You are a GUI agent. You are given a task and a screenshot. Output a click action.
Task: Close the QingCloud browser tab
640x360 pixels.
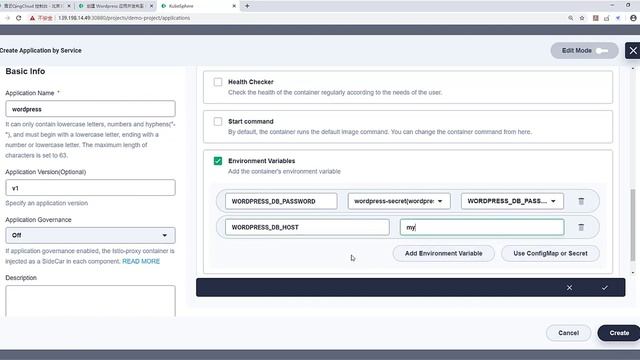tap(69, 6)
